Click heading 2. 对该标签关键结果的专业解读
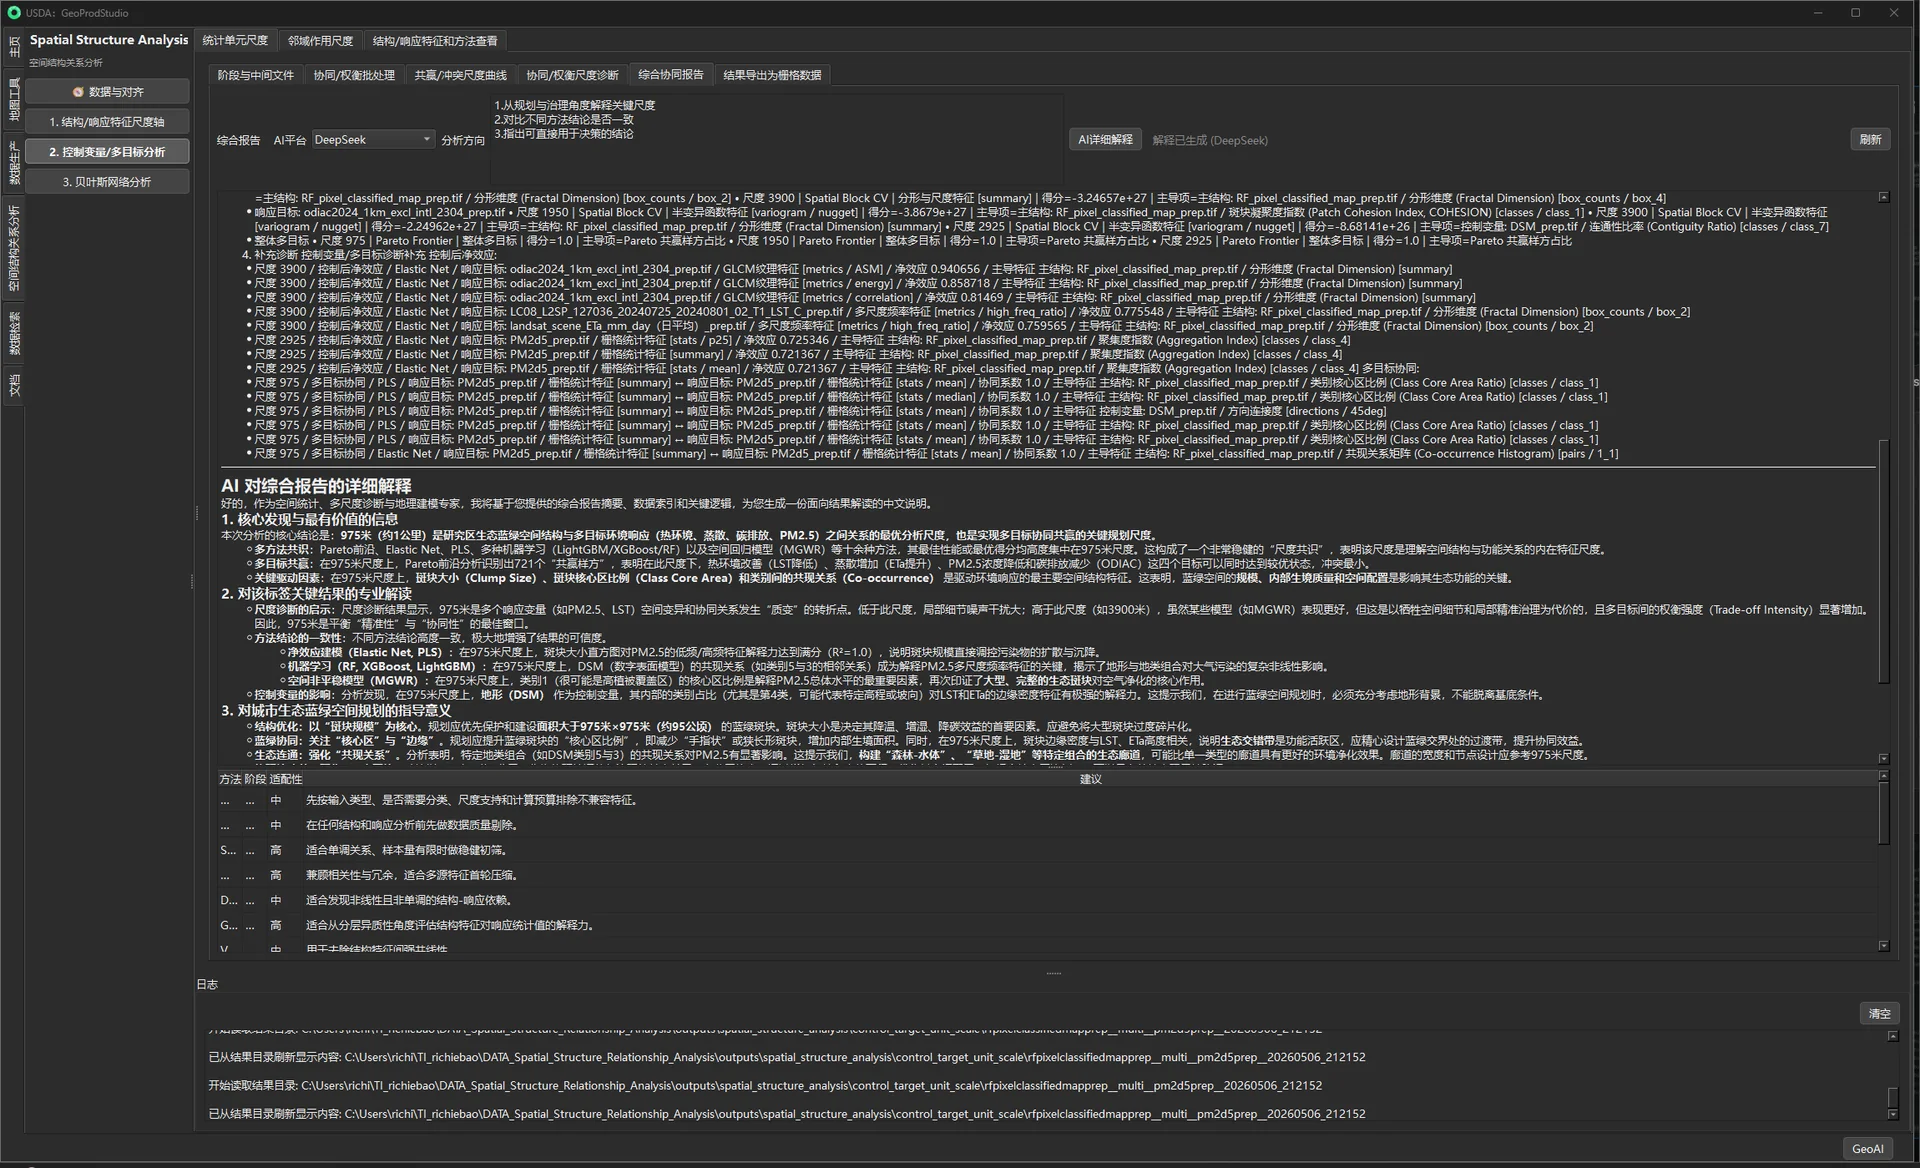The image size is (1920, 1168). tap(316, 594)
